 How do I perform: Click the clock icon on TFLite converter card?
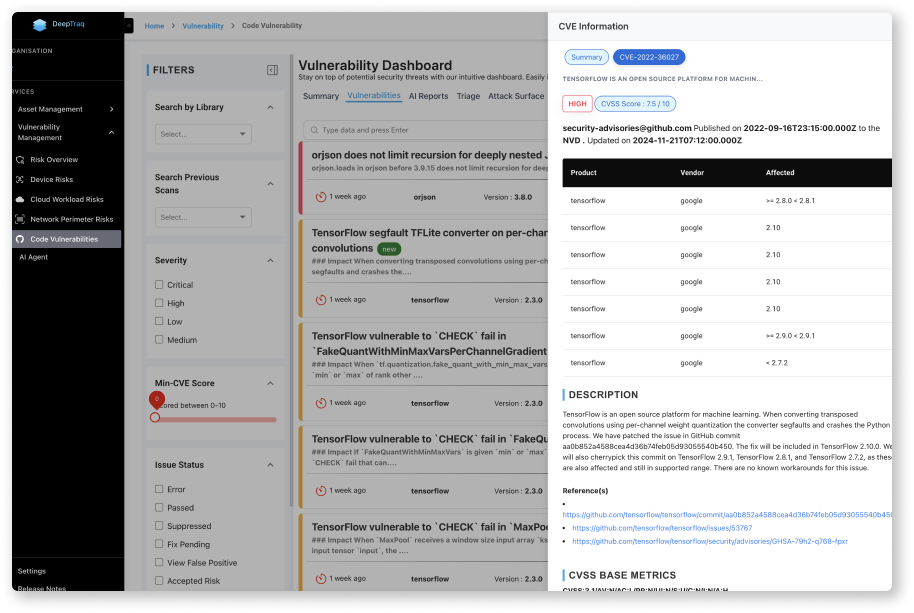click(x=321, y=300)
